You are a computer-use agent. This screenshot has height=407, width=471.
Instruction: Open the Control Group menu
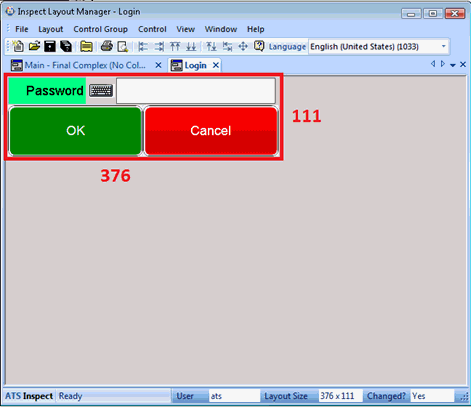(x=100, y=29)
